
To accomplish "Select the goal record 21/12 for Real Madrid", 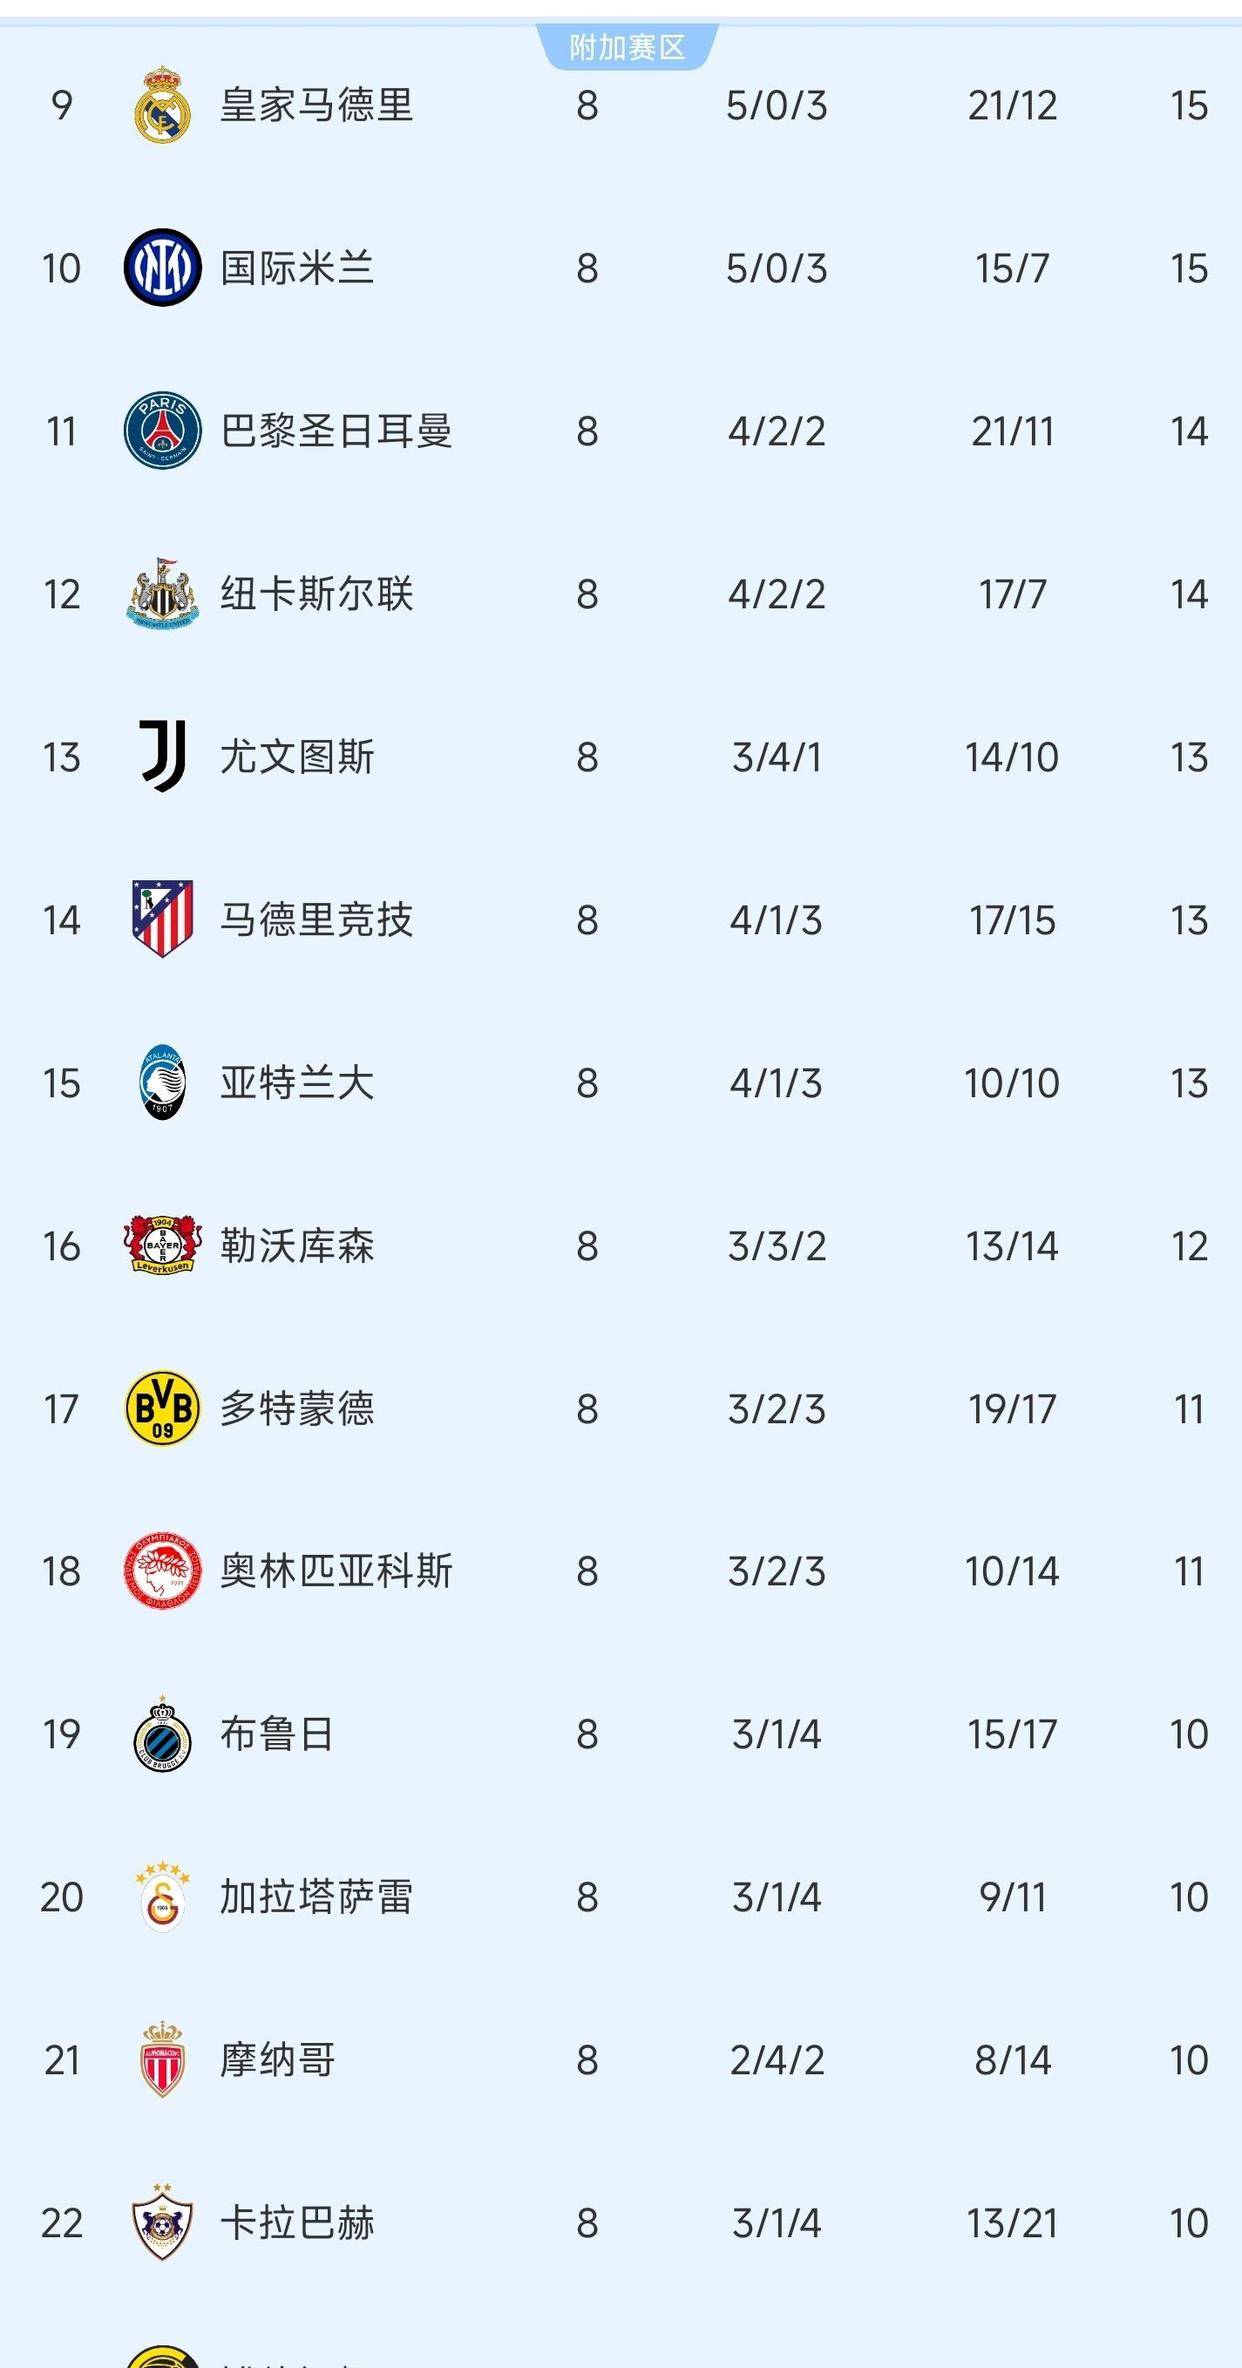I will click(x=1013, y=104).
